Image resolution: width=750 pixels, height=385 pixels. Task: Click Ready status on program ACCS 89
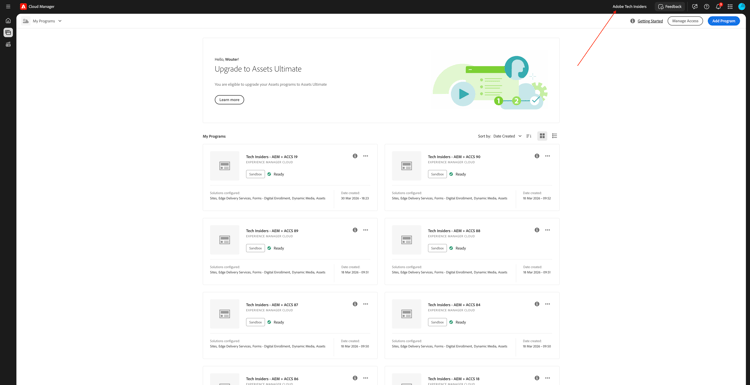tap(276, 248)
